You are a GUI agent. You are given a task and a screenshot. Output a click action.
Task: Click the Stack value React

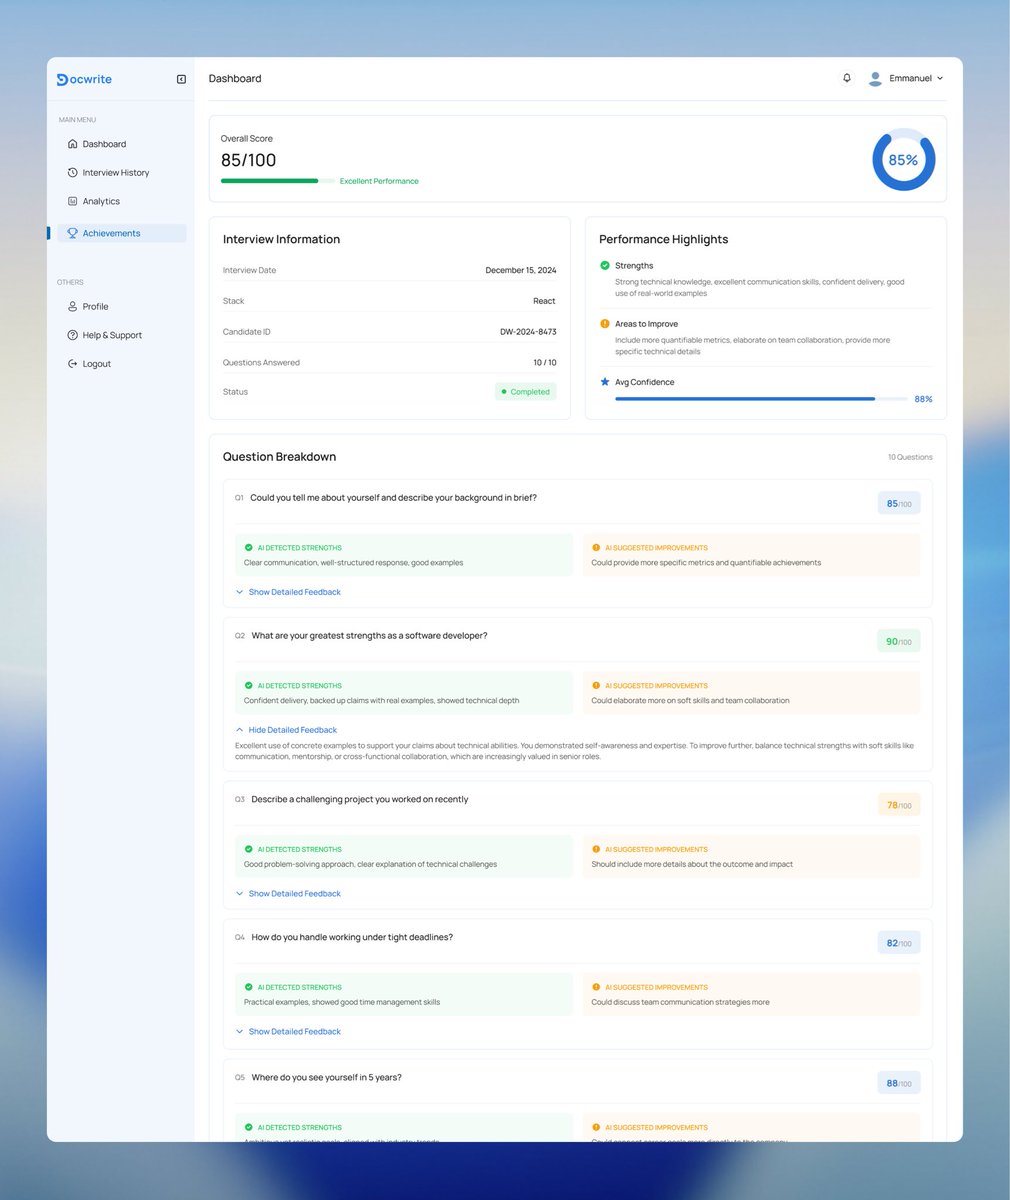[545, 301]
